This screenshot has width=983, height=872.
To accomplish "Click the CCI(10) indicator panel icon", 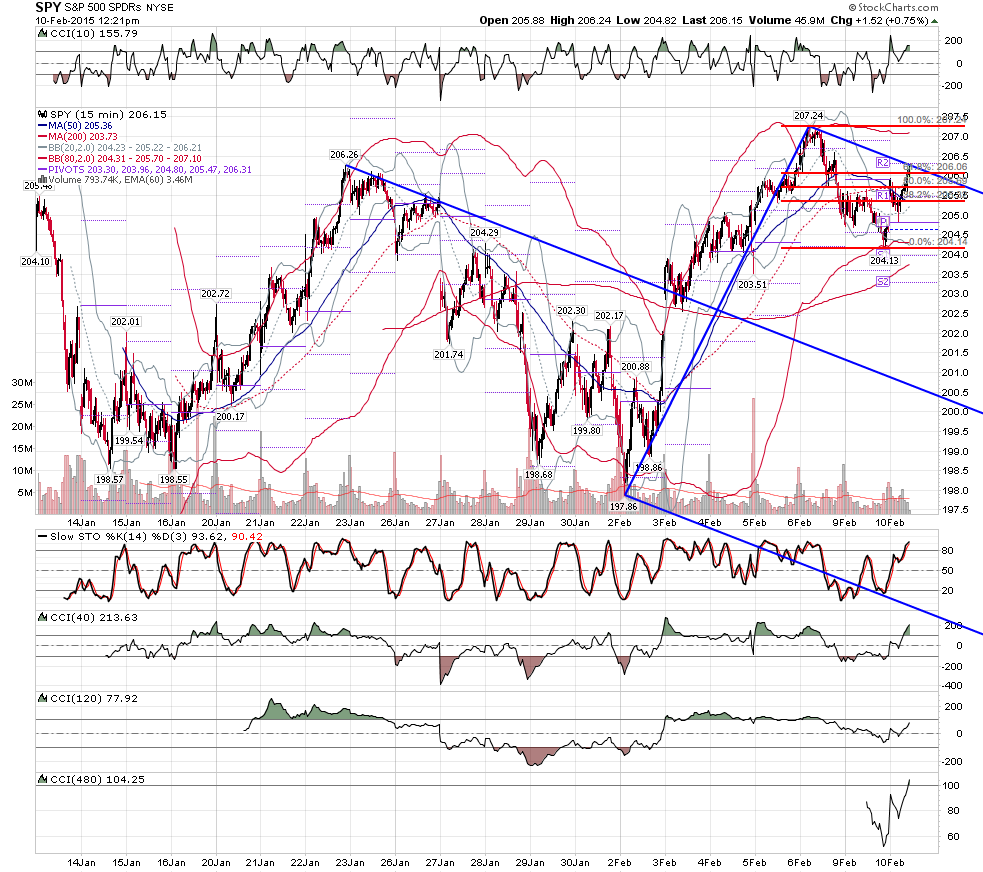I will pyautogui.click(x=43, y=33).
